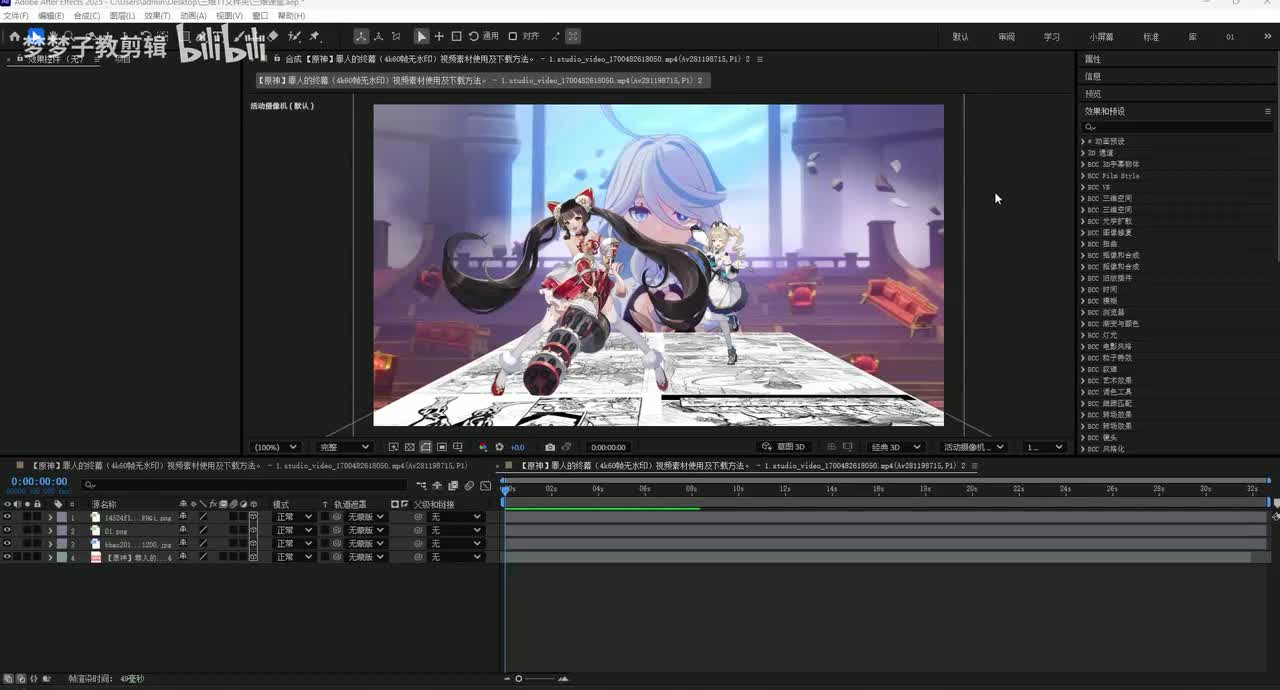The image size is (1280, 690).
Task: Open the File (文件) menu
Action: coord(15,16)
